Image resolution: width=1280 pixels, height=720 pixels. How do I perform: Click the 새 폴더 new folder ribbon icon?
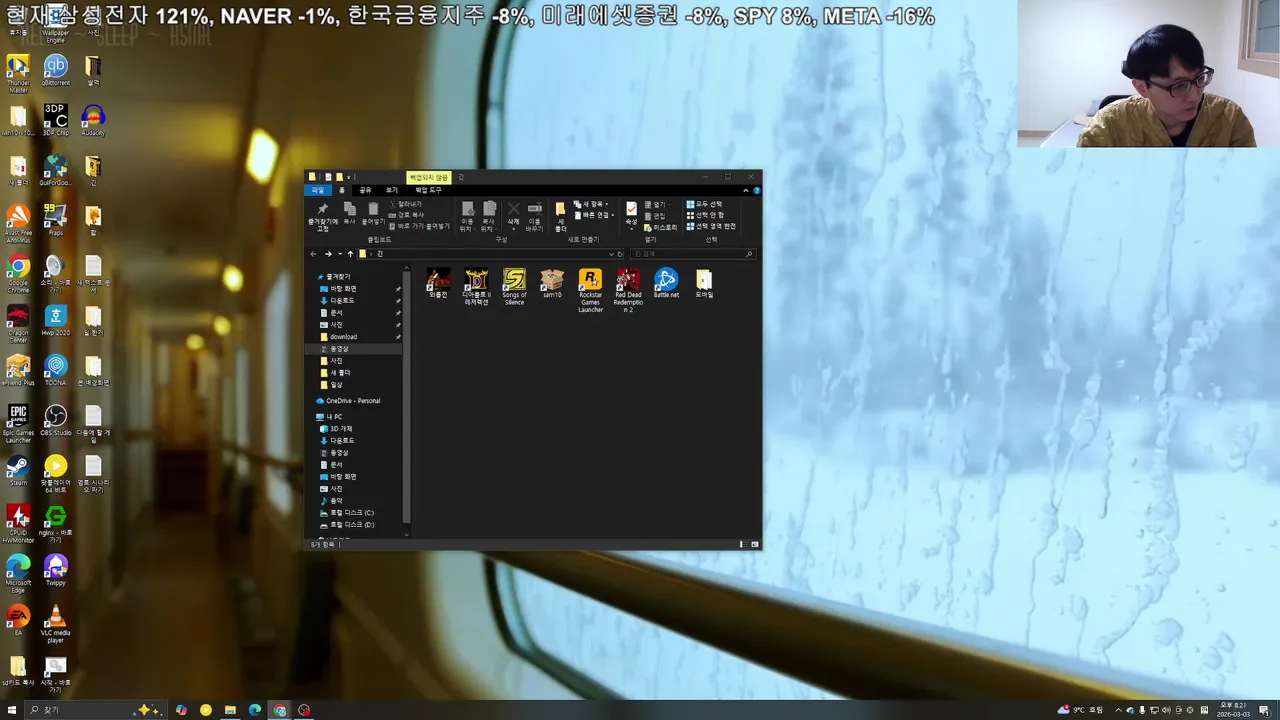(561, 217)
